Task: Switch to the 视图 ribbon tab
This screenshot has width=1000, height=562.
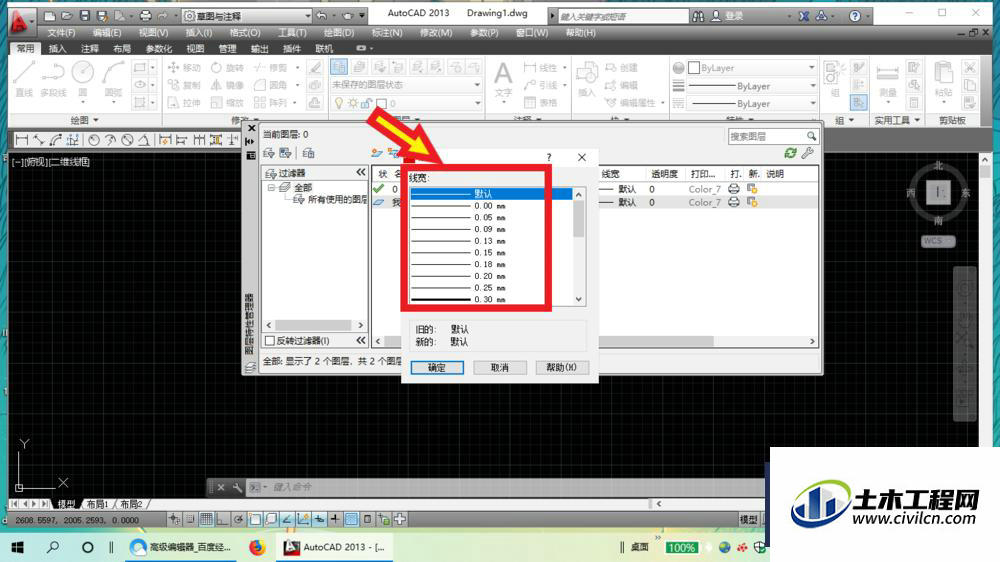Action: point(195,48)
